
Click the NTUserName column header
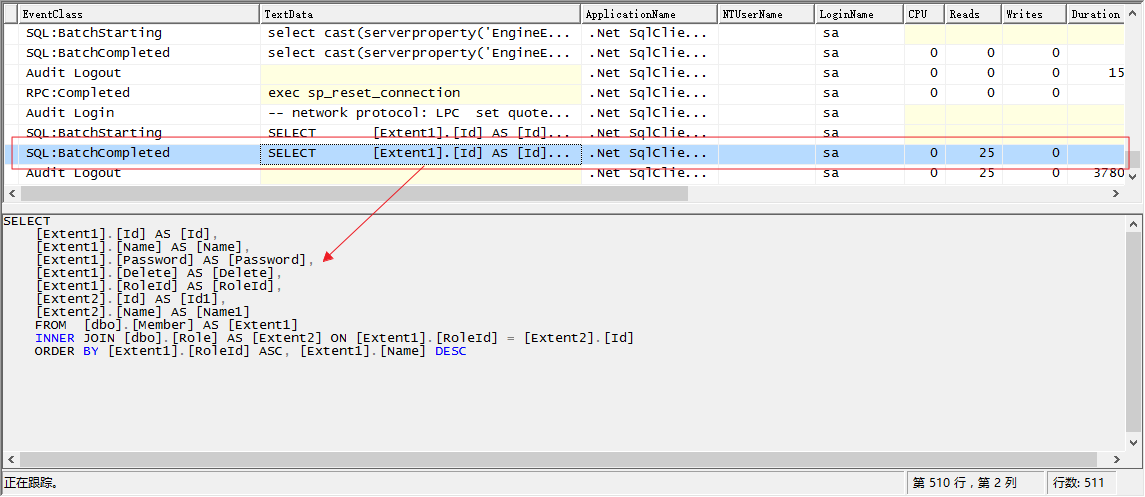pos(766,14)
